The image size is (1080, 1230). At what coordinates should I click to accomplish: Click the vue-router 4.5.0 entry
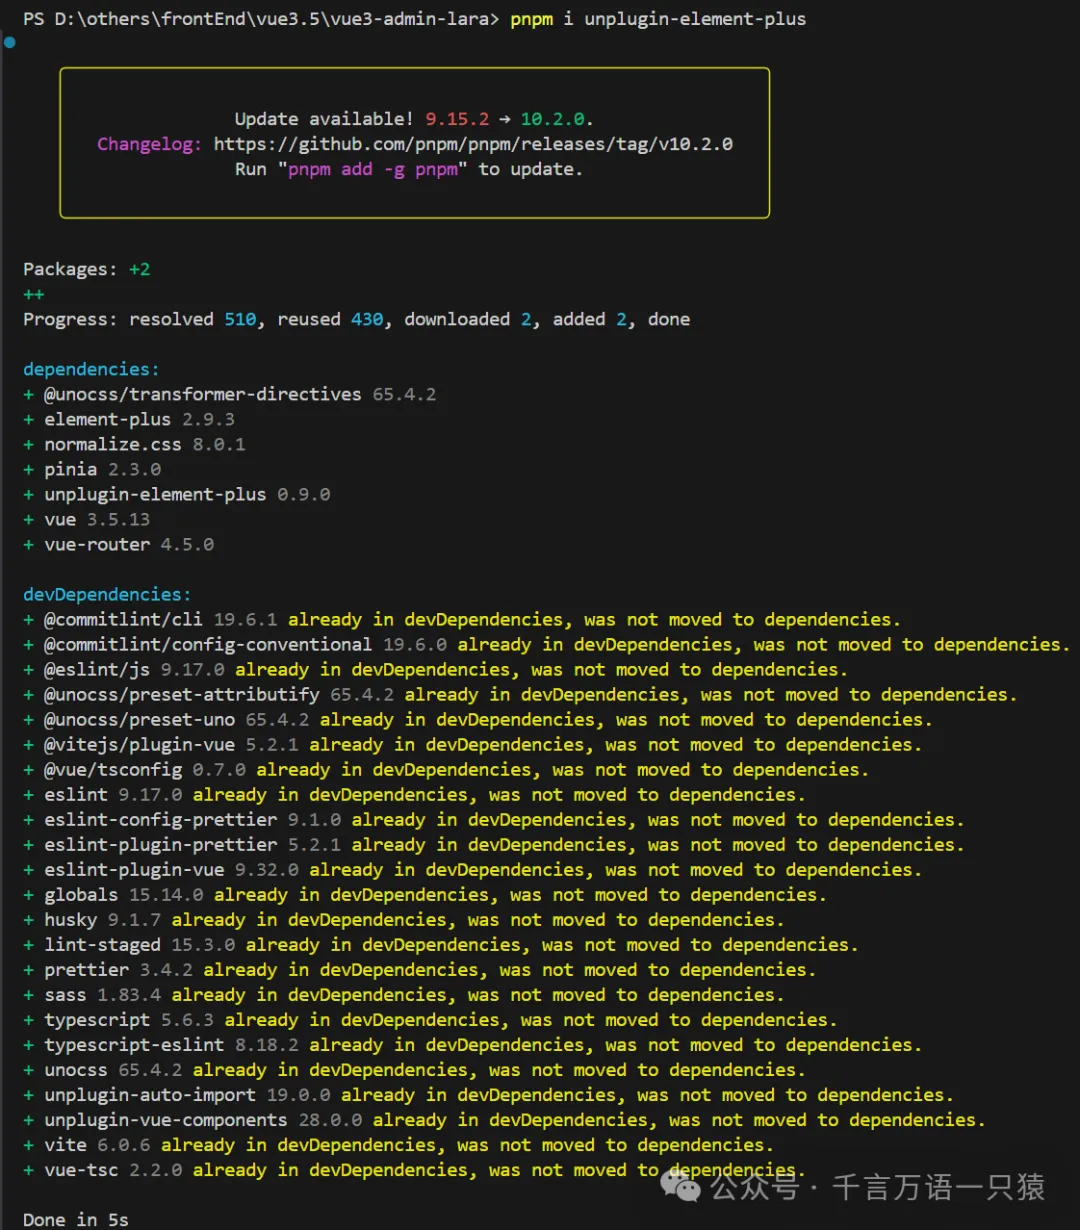(x=128, y=544)
